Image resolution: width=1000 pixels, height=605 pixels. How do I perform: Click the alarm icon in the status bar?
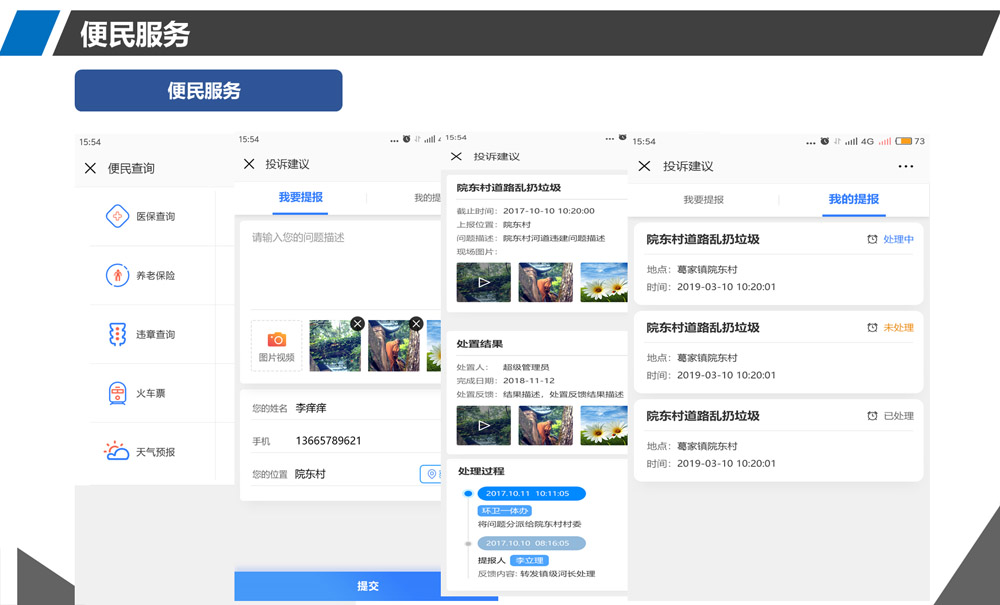tap(825, 141)
